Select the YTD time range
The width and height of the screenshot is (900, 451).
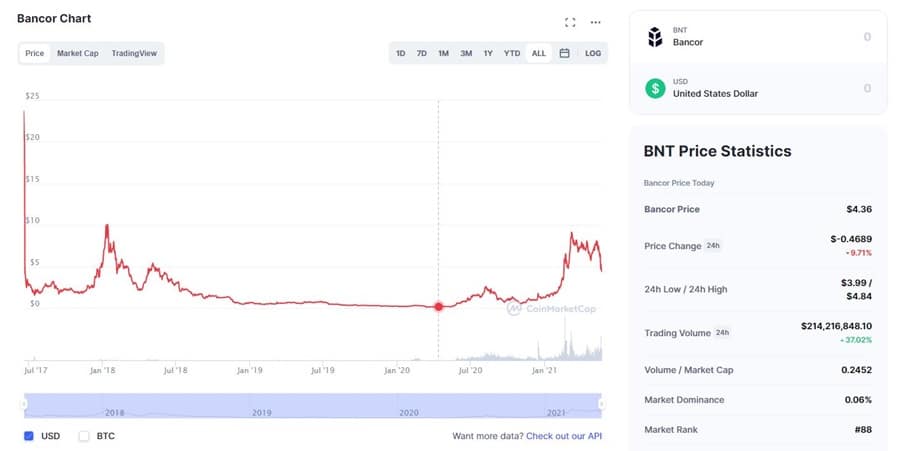click(511, 53)
